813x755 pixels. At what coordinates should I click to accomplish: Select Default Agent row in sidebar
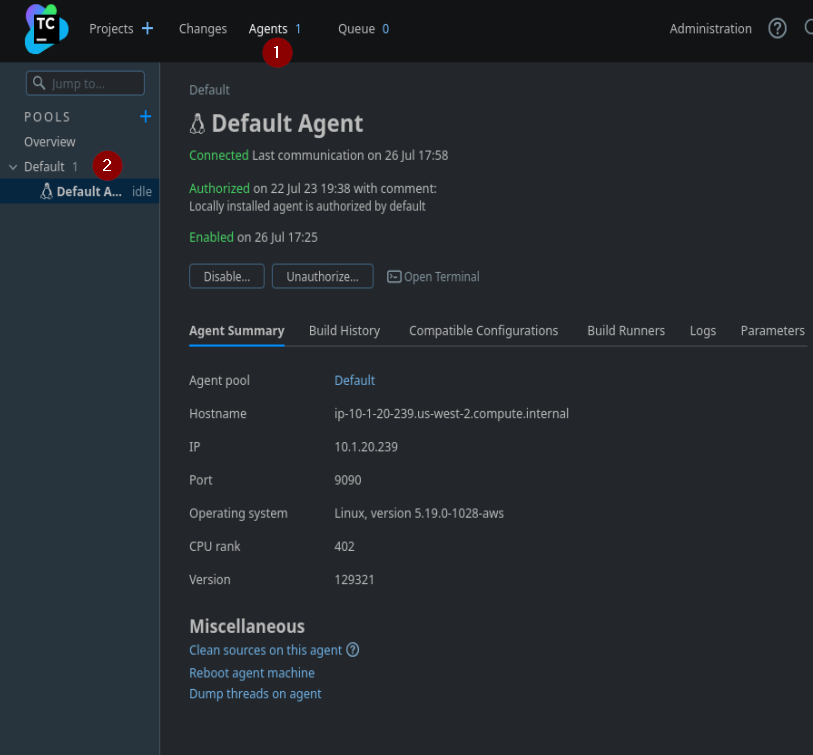coord(80,191)
